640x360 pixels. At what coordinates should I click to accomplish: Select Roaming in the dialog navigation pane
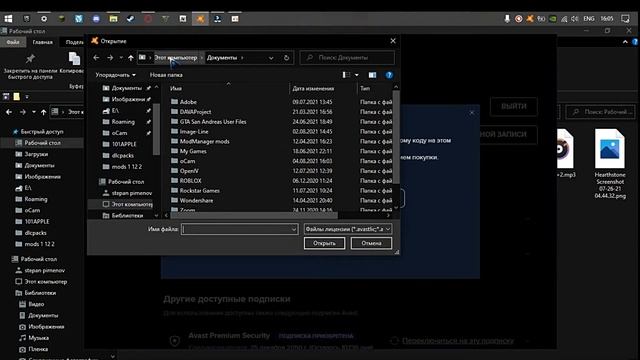point(123,122)
